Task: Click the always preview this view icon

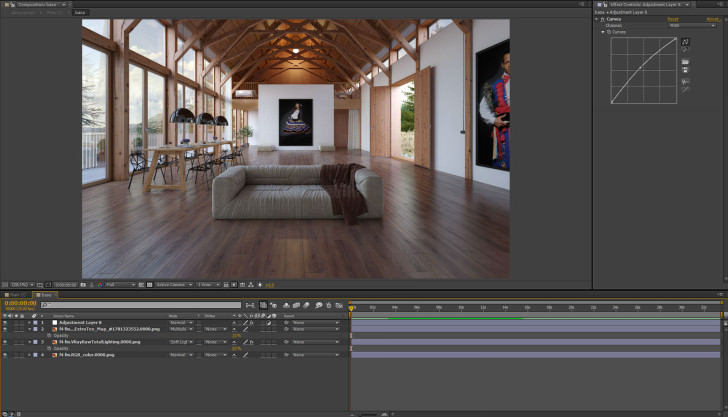Action: pyautogui.click(x=5, y=285)
